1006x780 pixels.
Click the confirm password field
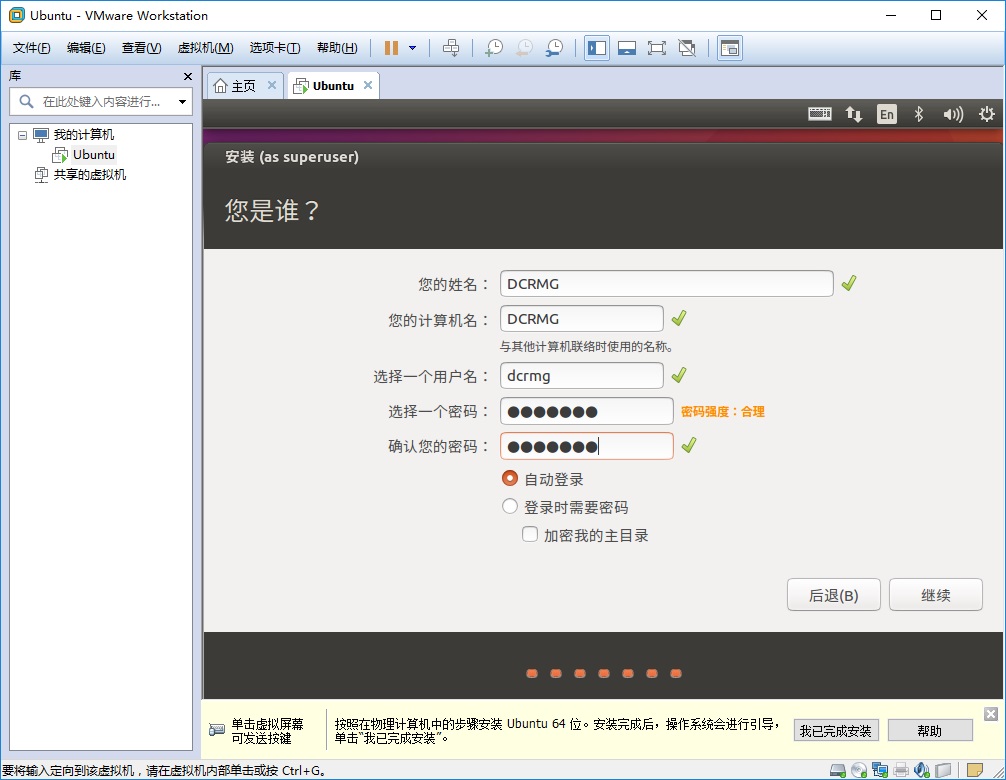[x=586, y=446]
